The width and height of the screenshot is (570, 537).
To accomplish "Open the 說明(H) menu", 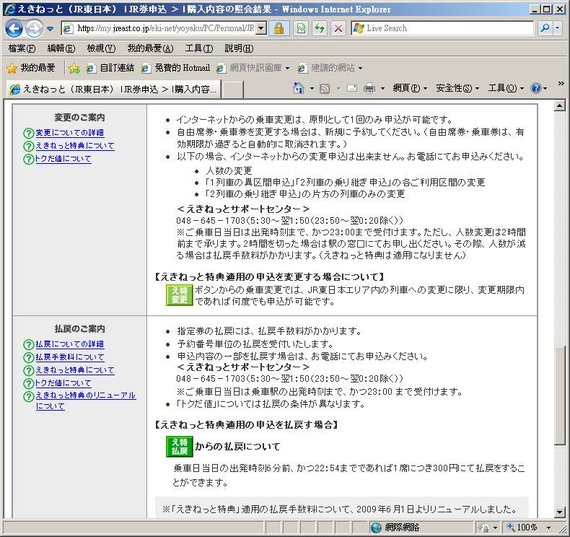I will [x=239, y=48].
